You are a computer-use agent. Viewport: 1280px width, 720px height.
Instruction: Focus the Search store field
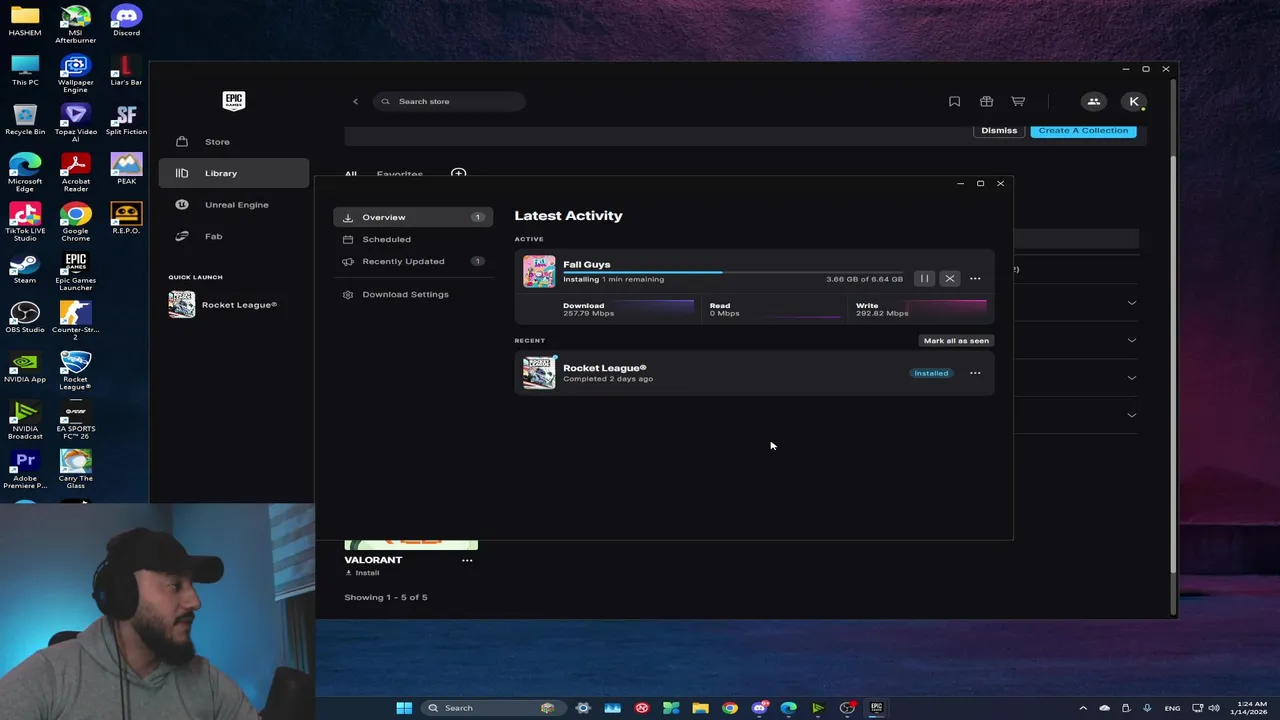449,101
